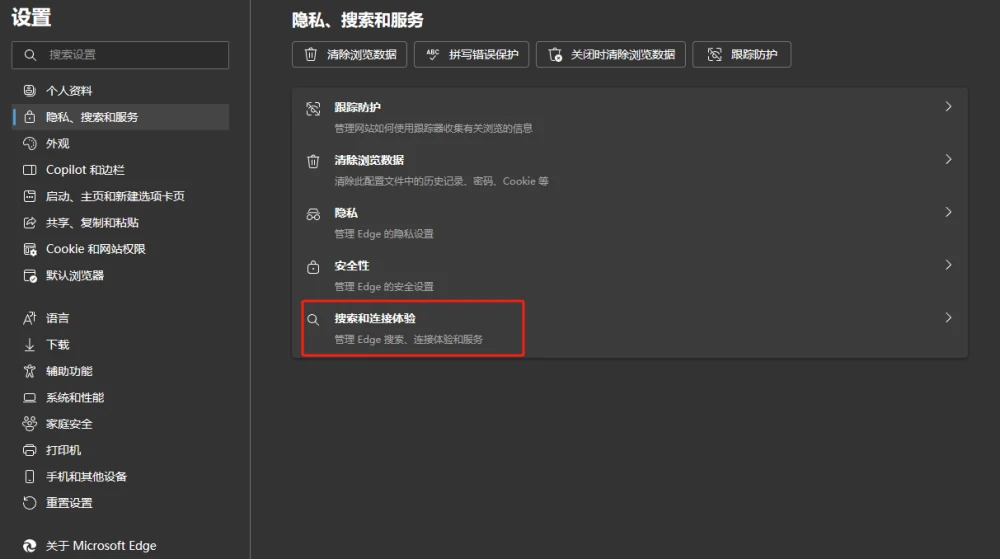Expand the 安全性 row chevron arrow

948,265
